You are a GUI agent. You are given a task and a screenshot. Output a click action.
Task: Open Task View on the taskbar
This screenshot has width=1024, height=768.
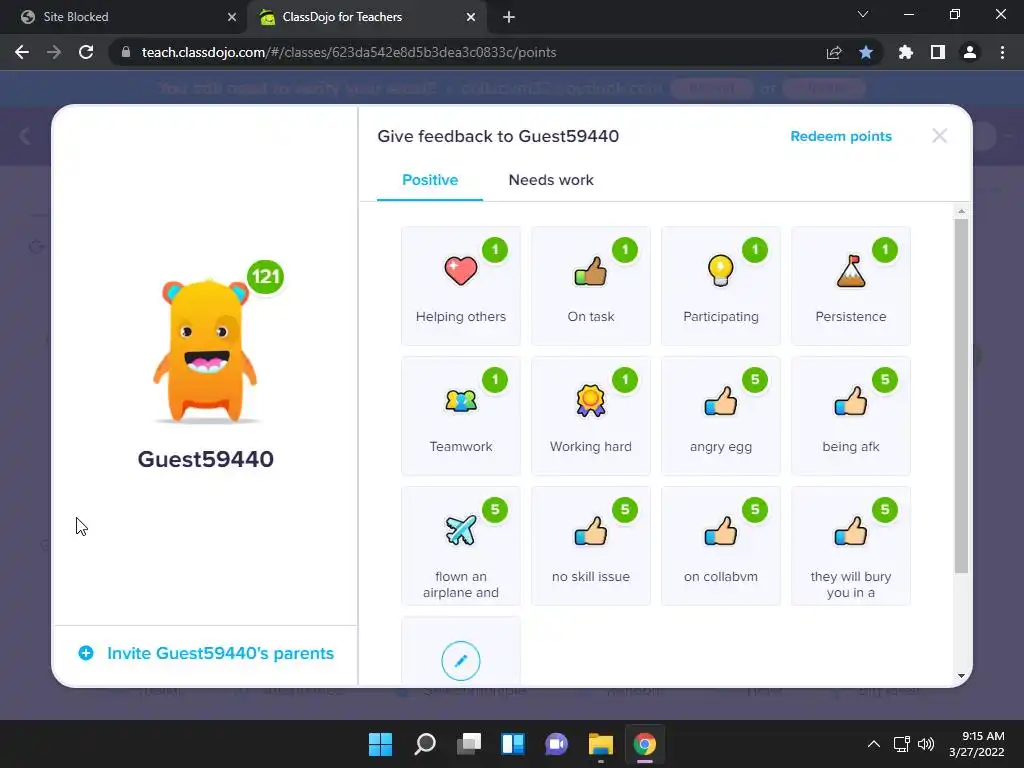pyautogui.click(x=468, y=744)
